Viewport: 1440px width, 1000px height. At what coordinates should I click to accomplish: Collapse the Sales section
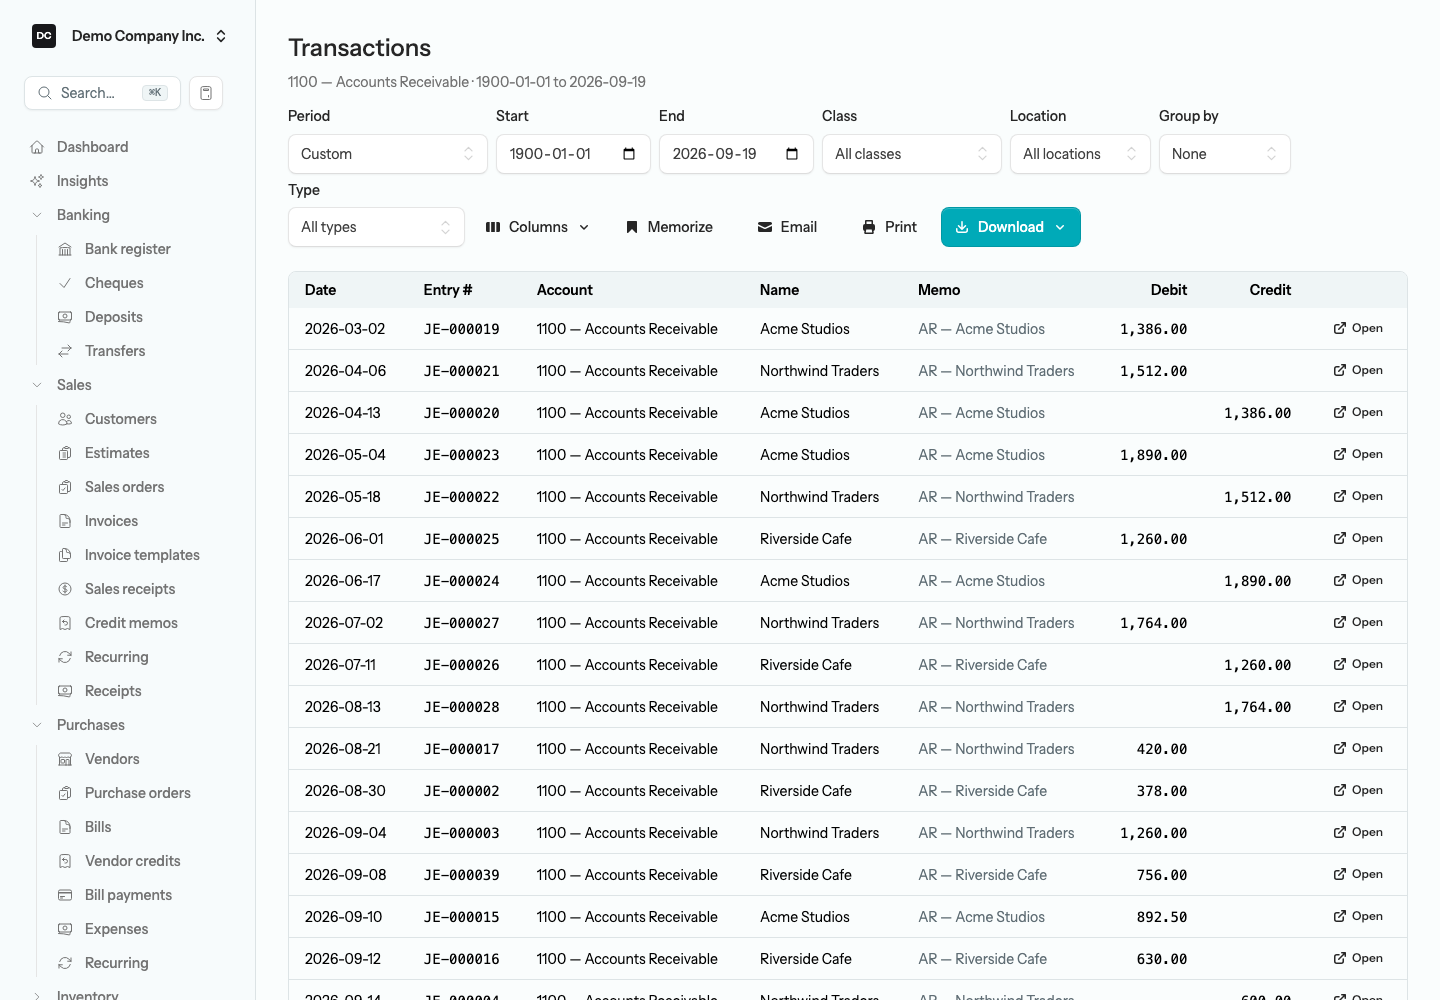click(x=37, y=385)
